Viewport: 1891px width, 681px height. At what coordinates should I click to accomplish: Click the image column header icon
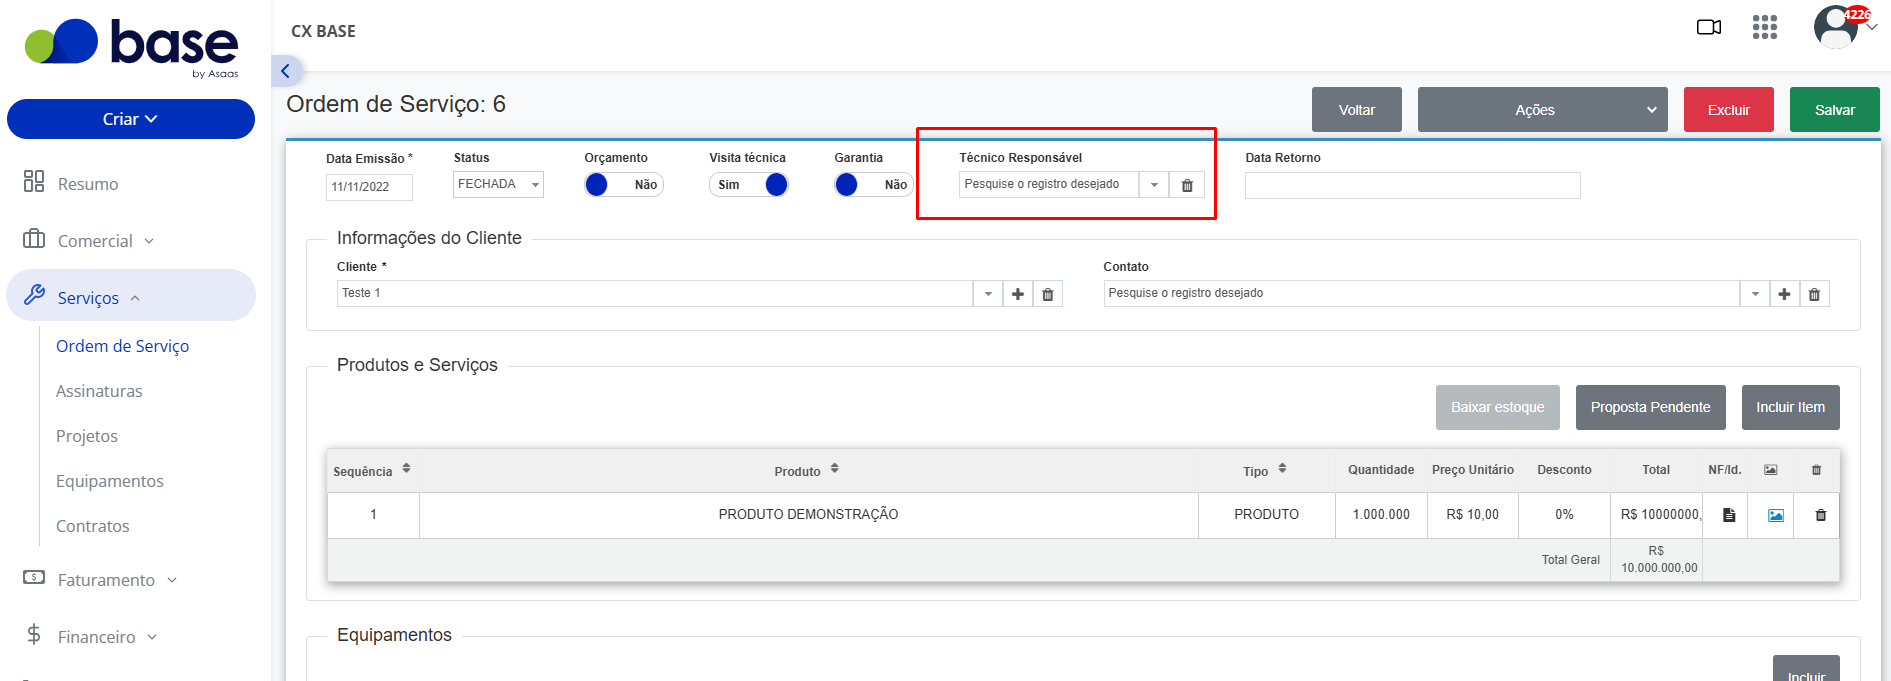1771,470
